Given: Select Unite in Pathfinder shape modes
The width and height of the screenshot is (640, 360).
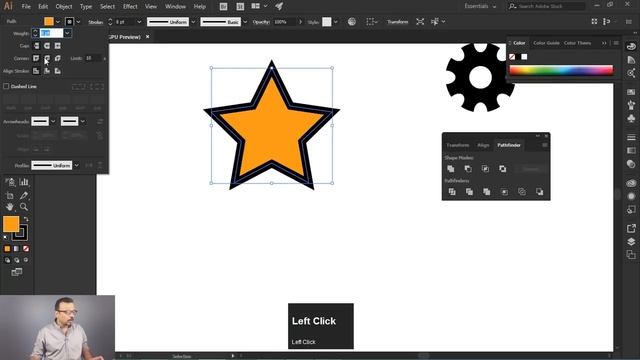Looking at the screenshot, I should (451, 169).
